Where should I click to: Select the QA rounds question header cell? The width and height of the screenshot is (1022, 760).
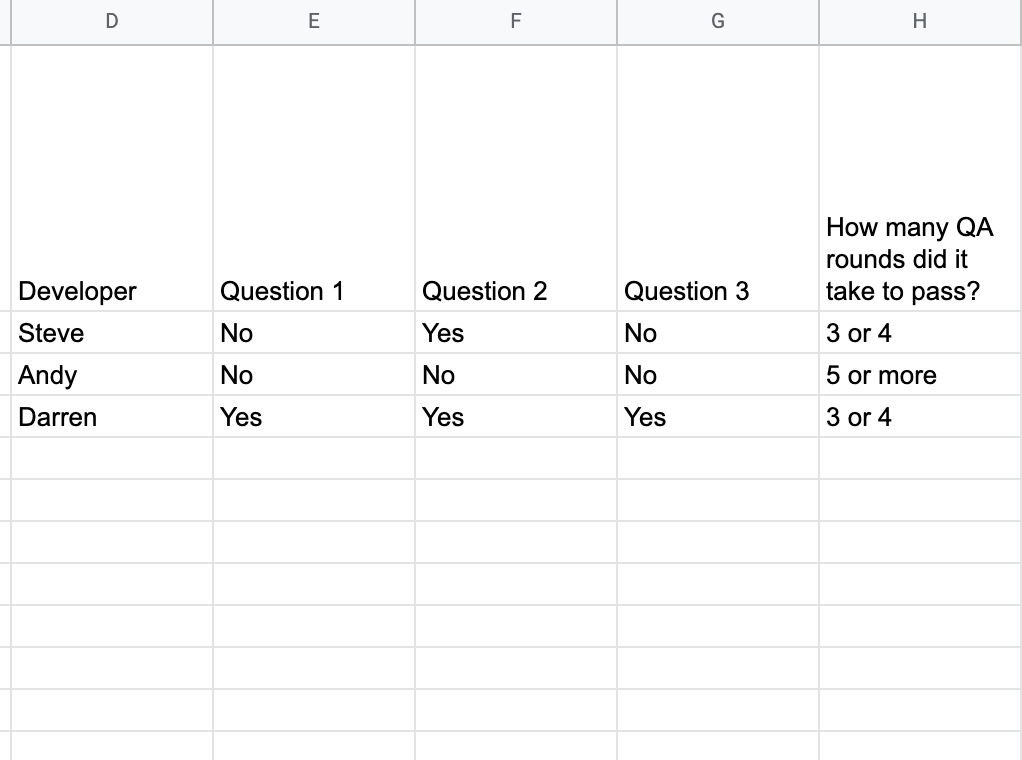point(920,178)
